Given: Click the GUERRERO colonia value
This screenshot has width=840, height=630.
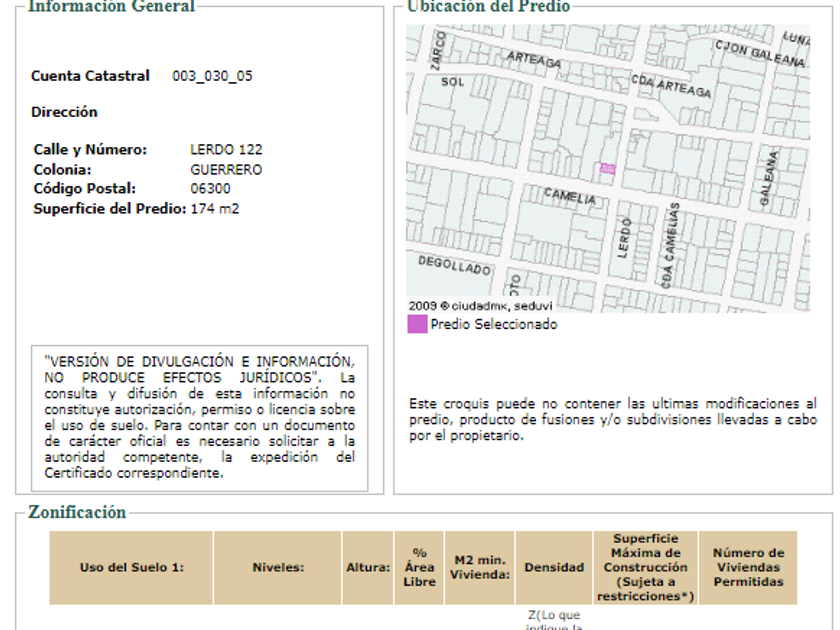Looking at the screenshot, I should pos(226,170).
